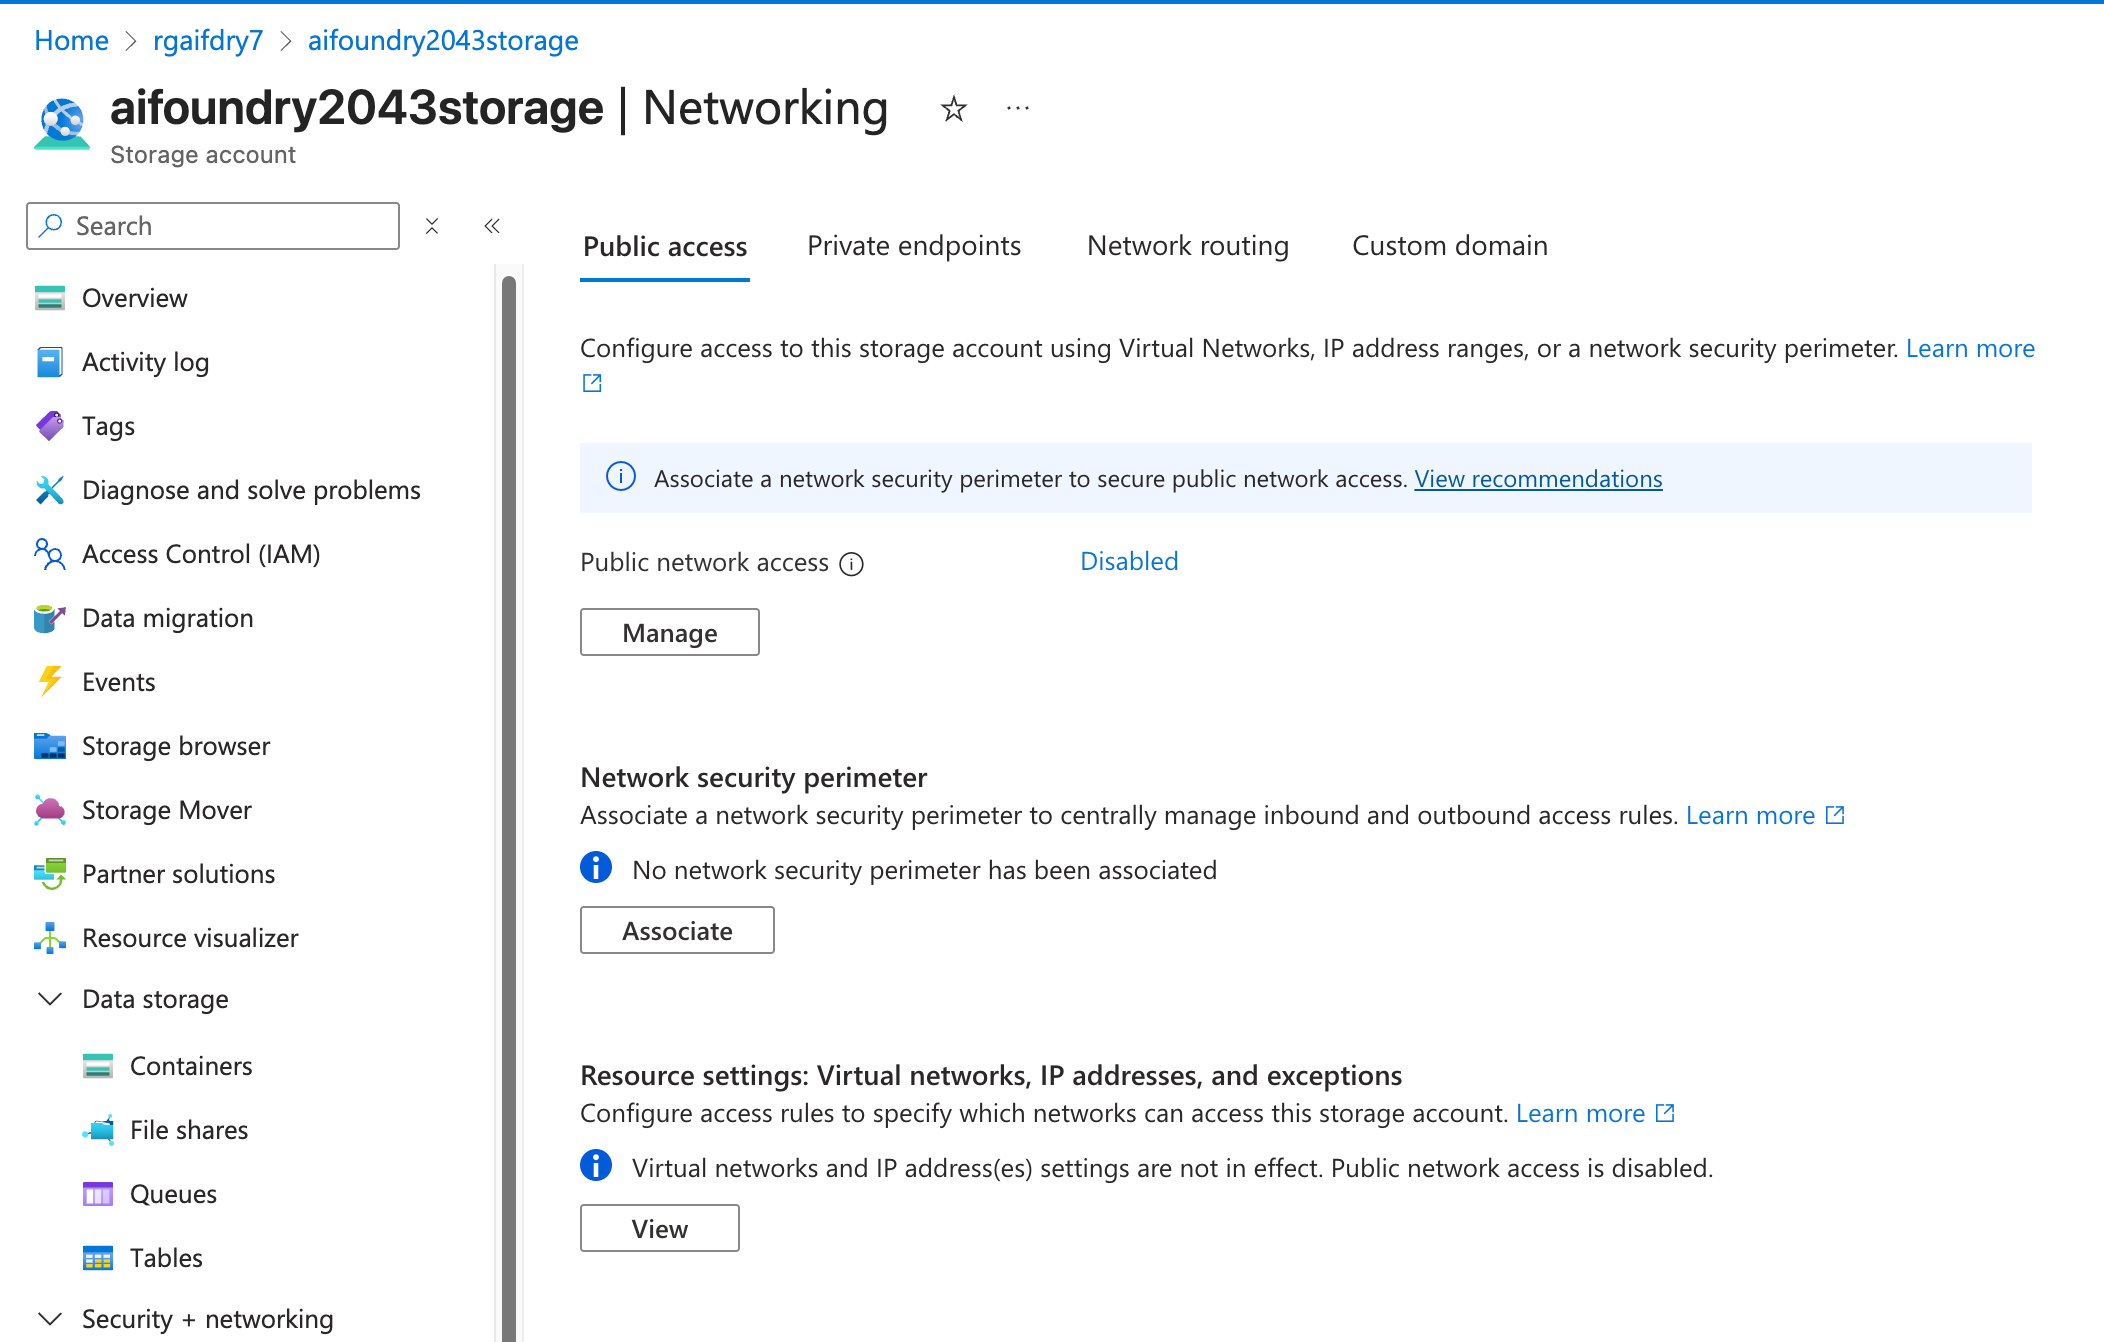Open Access Control (IAM) icon
2104x1342 pixels.
[49, 554]
